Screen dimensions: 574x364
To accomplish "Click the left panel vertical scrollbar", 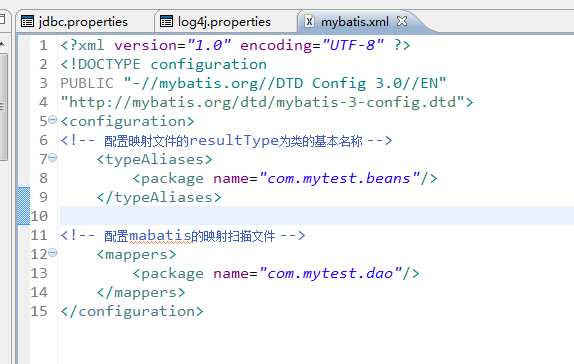I will (x=3, y=106).
